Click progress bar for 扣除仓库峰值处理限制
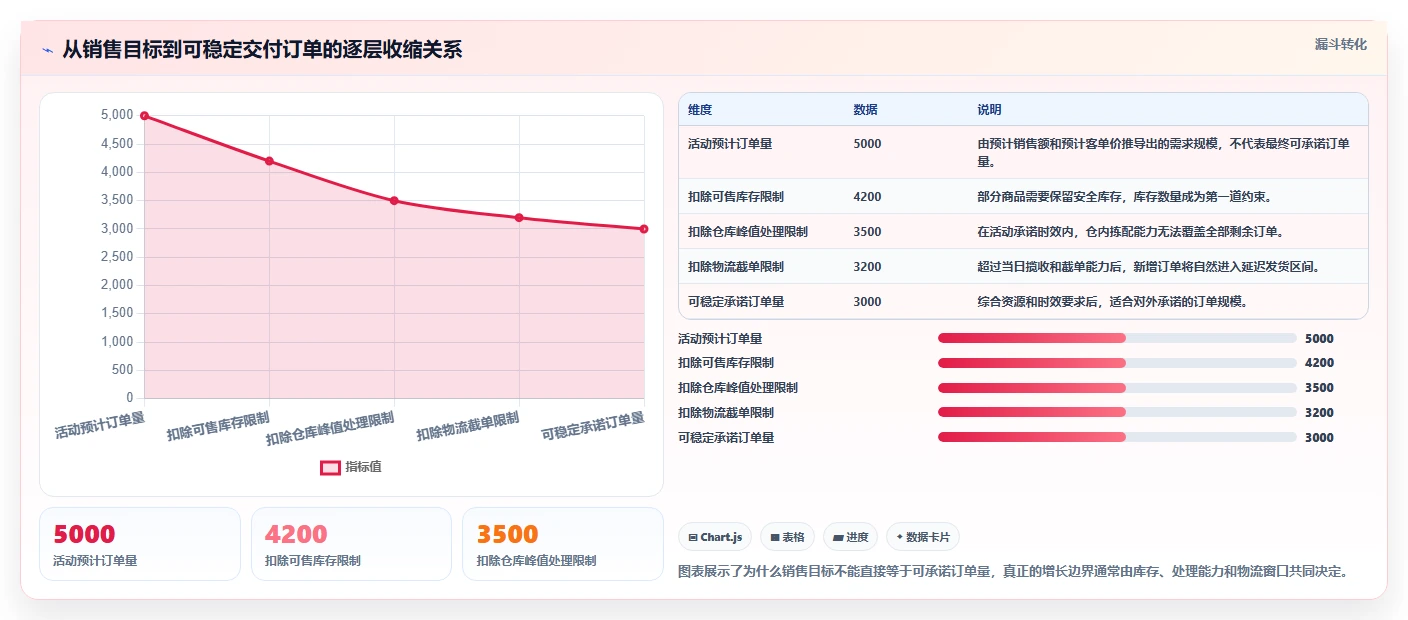Viewport: 1408px width, 620px height. pyautogui.click(x=1117, y=388)
